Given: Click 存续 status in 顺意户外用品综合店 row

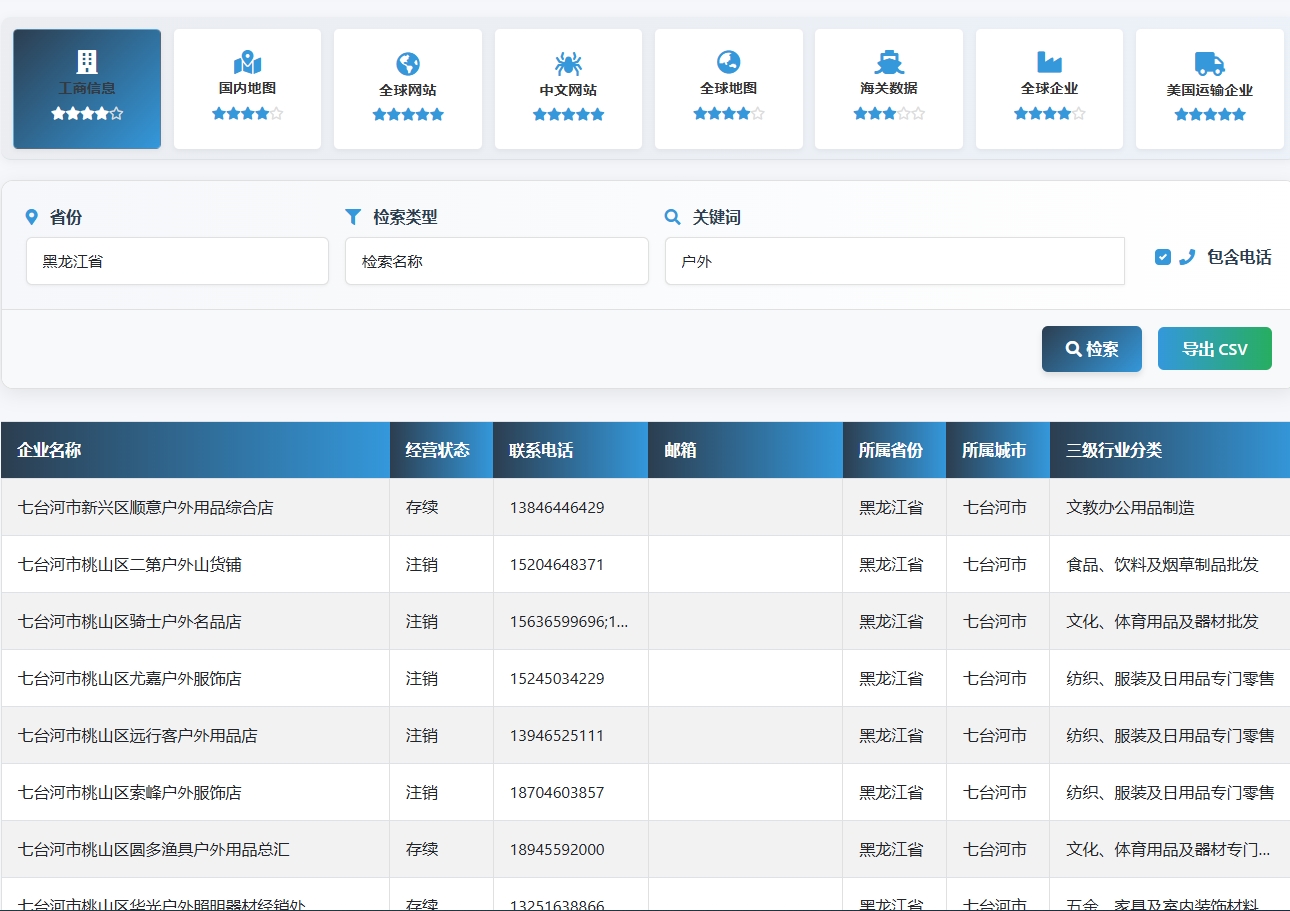Looking at the screenshot, I should [x=422, y=507].
